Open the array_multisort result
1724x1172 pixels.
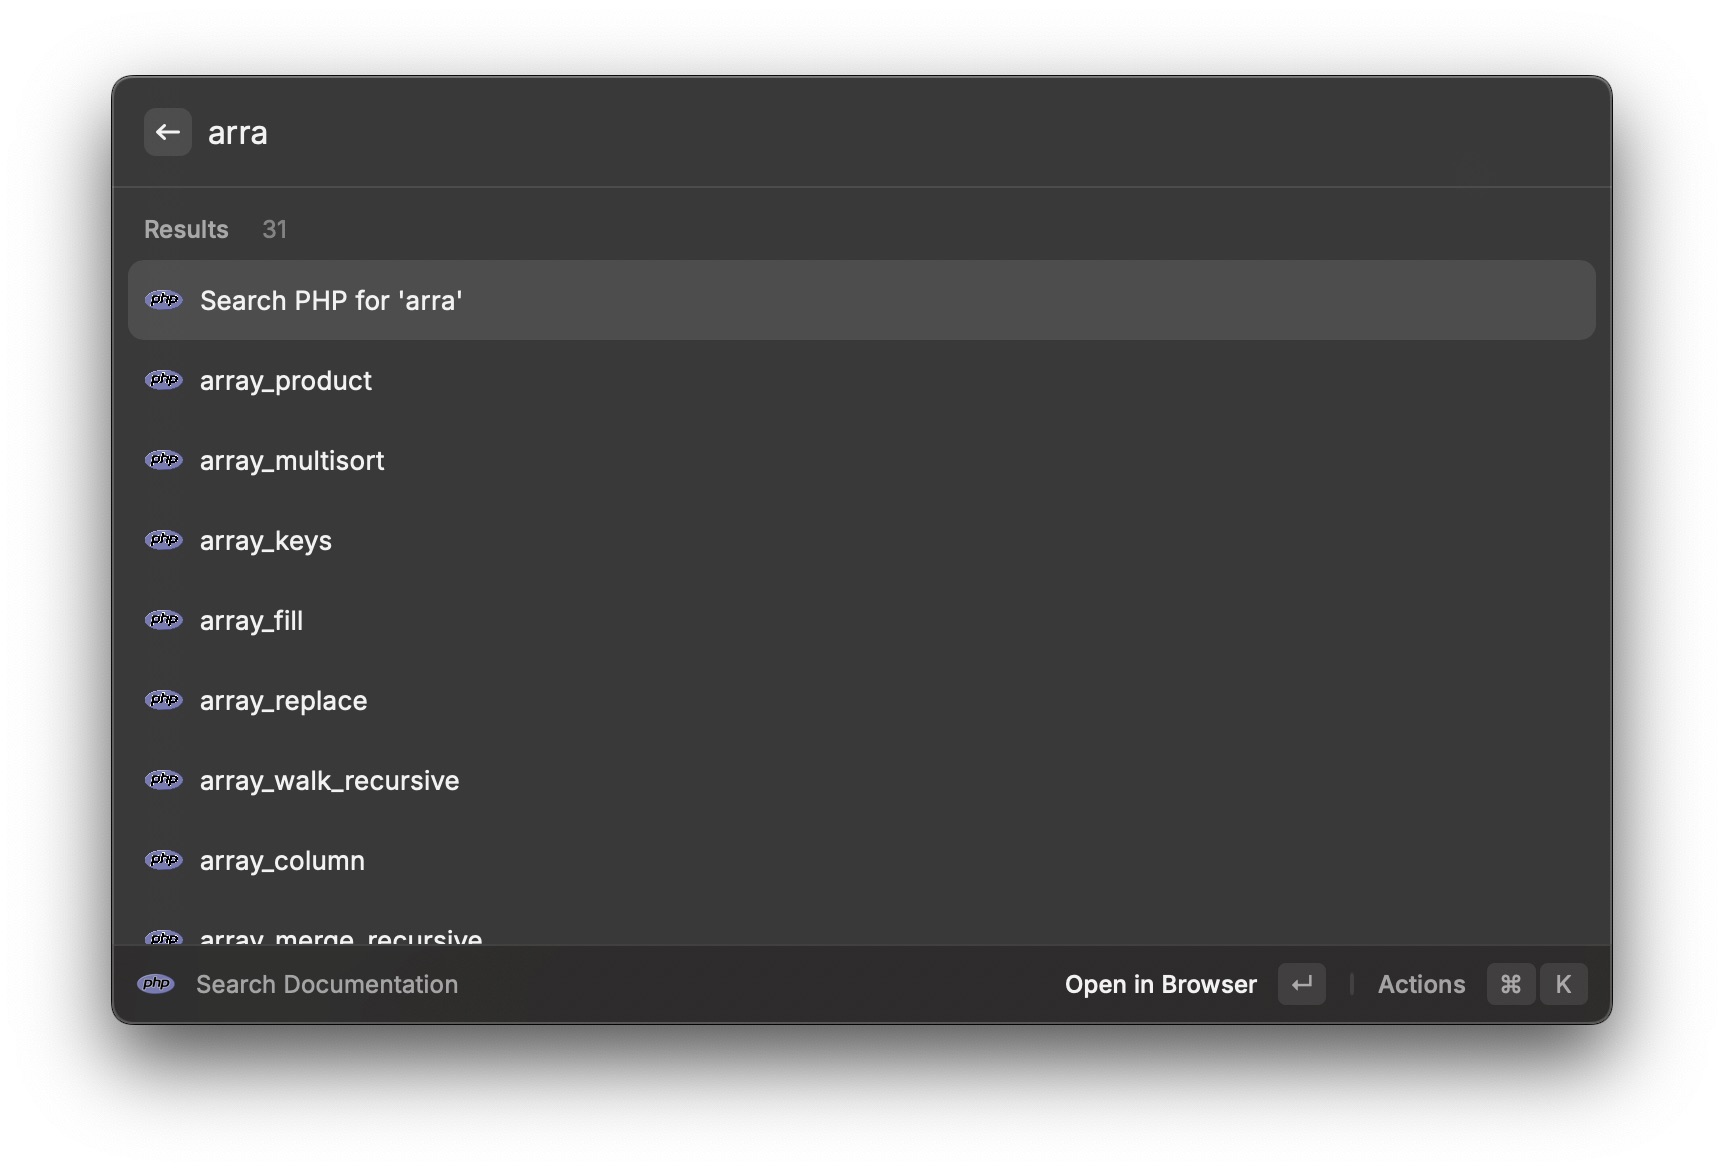tap(861, 460)
